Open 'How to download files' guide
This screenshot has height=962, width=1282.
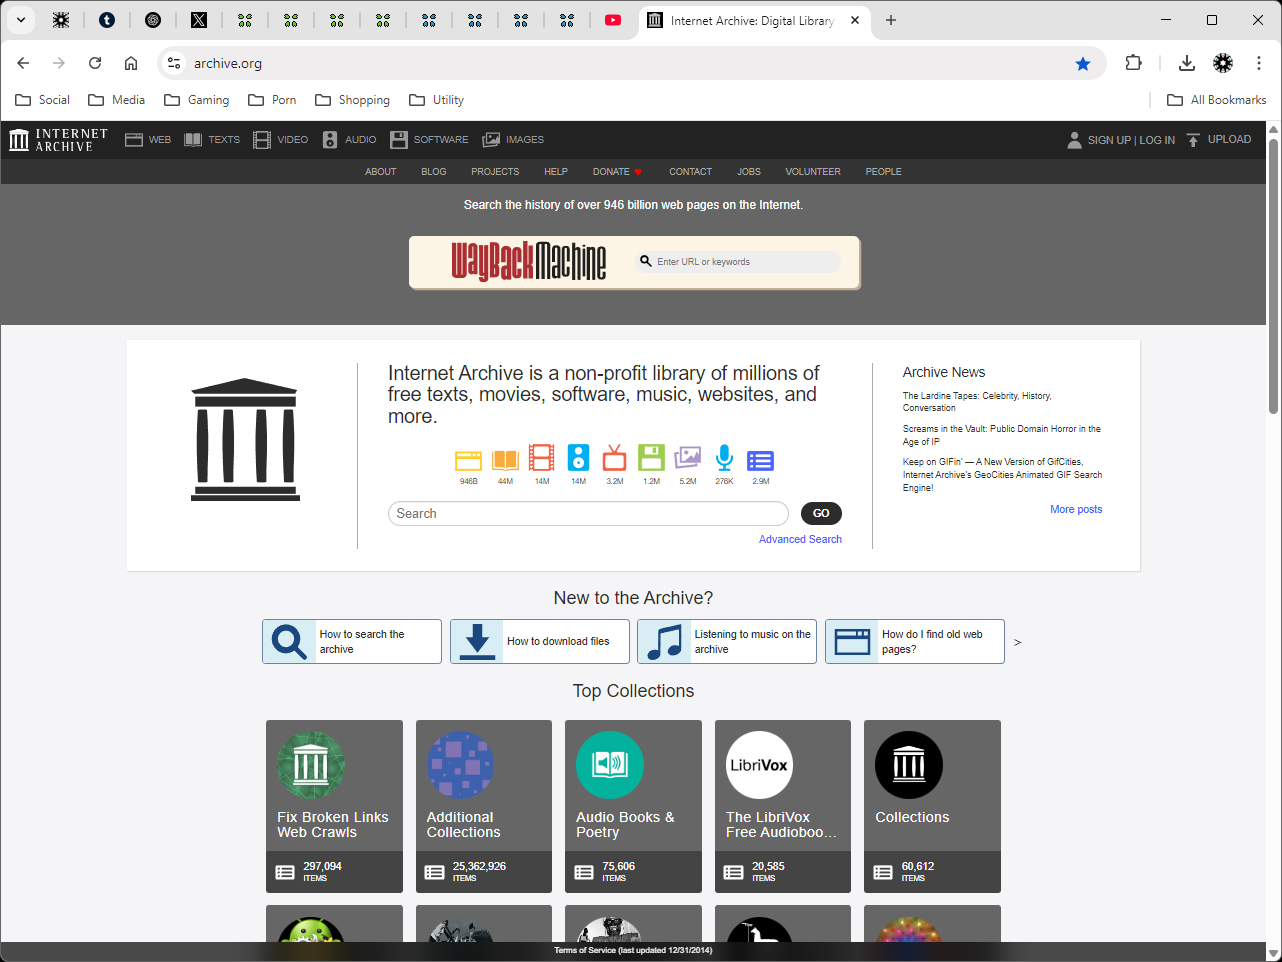pyautogui.click(x=540, y=641)
